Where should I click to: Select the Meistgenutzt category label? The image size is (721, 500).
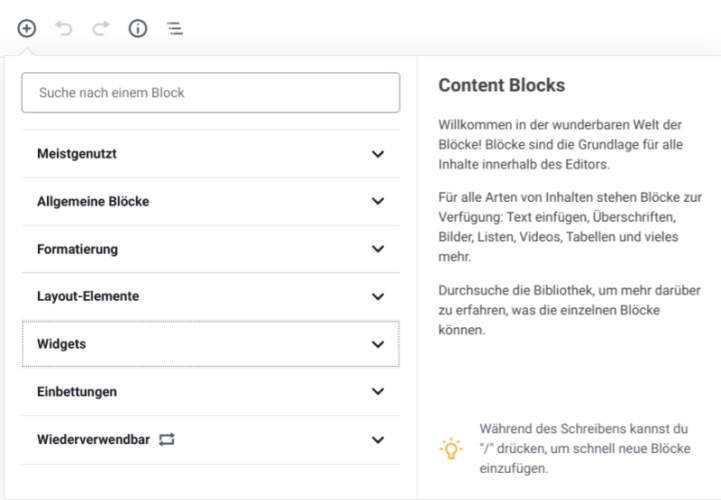point(77,154)
